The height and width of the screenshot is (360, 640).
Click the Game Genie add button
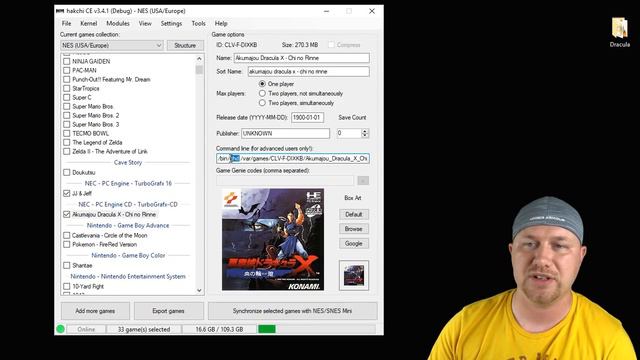363,180
